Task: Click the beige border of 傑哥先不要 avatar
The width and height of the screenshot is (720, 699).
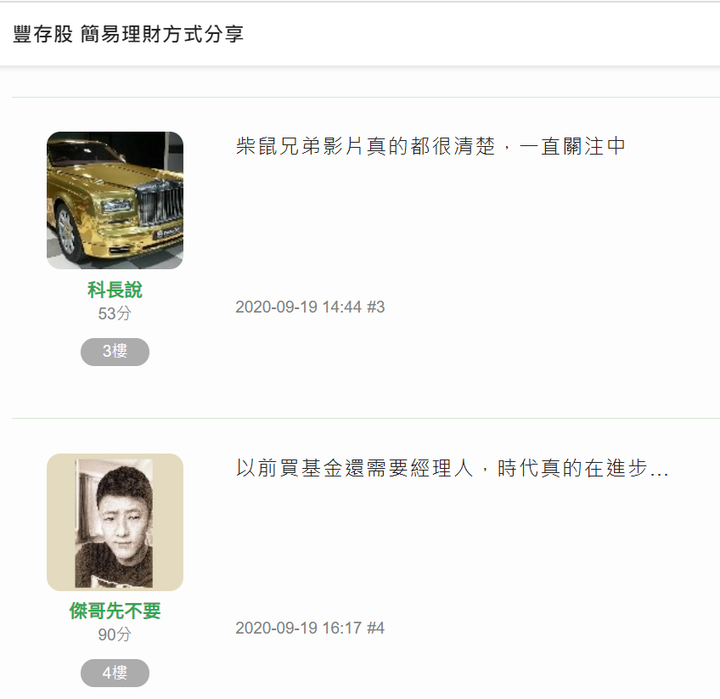Action: point(61,522)
